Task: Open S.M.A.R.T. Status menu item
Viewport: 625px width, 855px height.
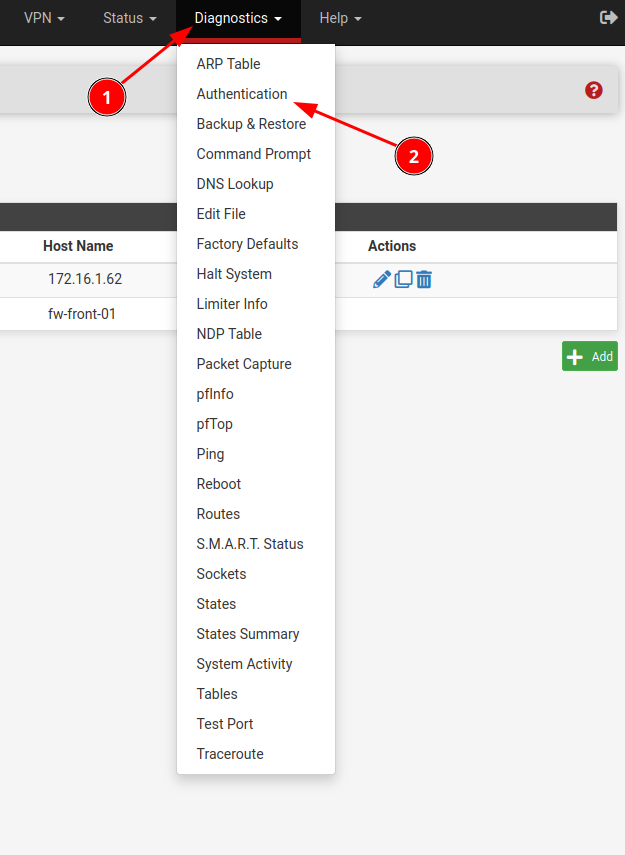Action: point(250,544)
